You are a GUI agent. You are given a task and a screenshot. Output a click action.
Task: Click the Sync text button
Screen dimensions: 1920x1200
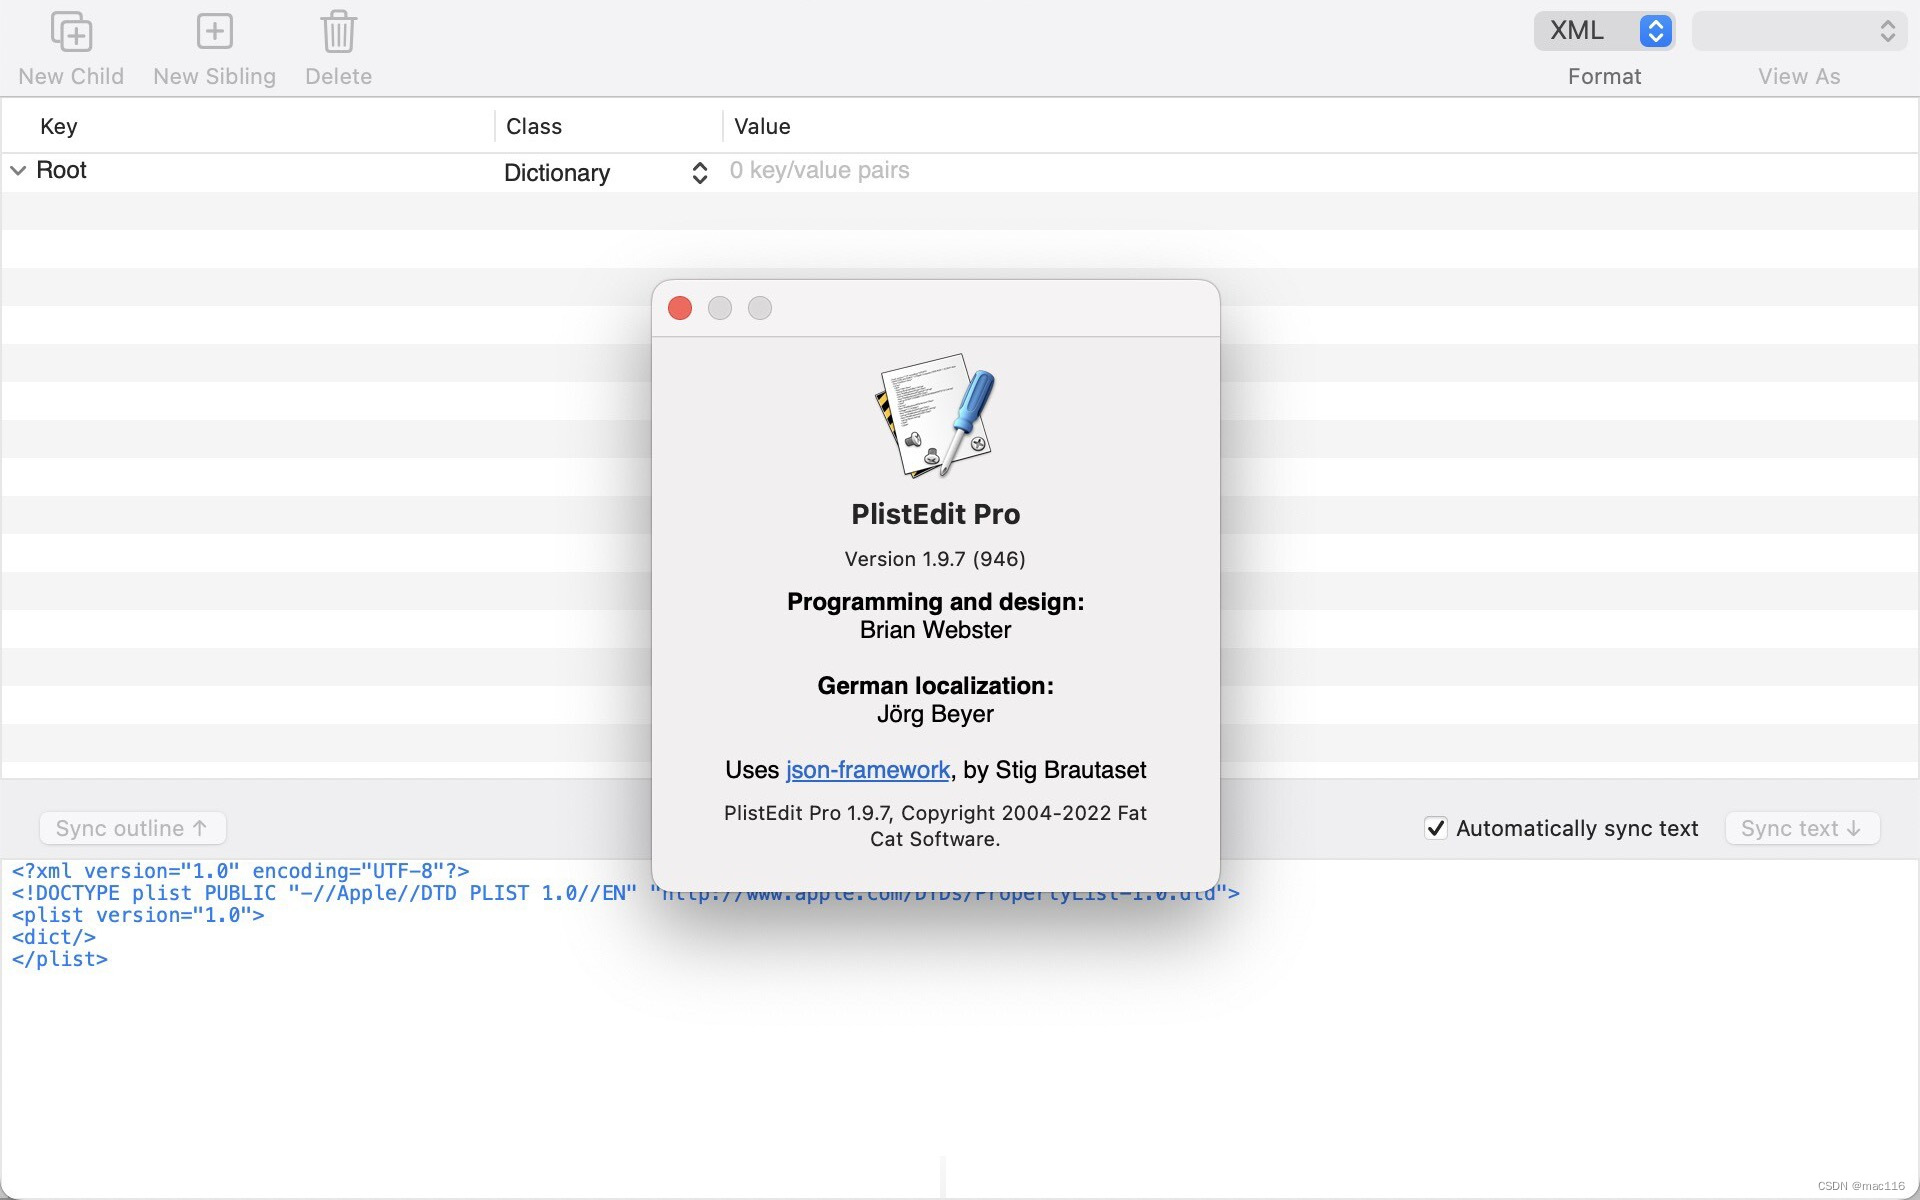1802,828
